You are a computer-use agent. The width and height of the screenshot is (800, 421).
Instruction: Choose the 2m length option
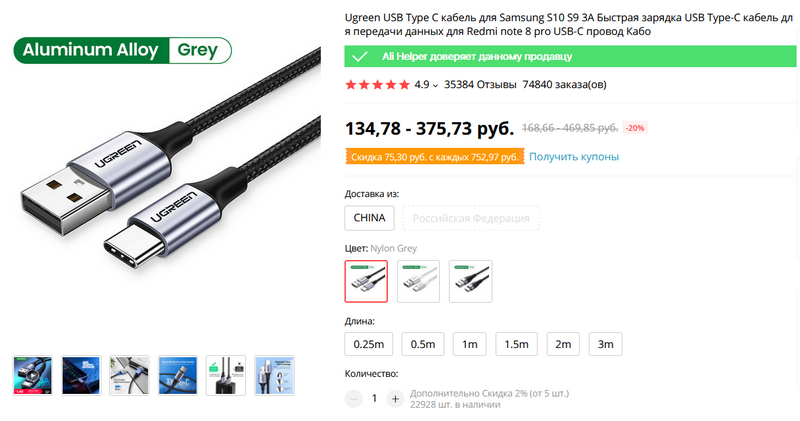[563, 344]
